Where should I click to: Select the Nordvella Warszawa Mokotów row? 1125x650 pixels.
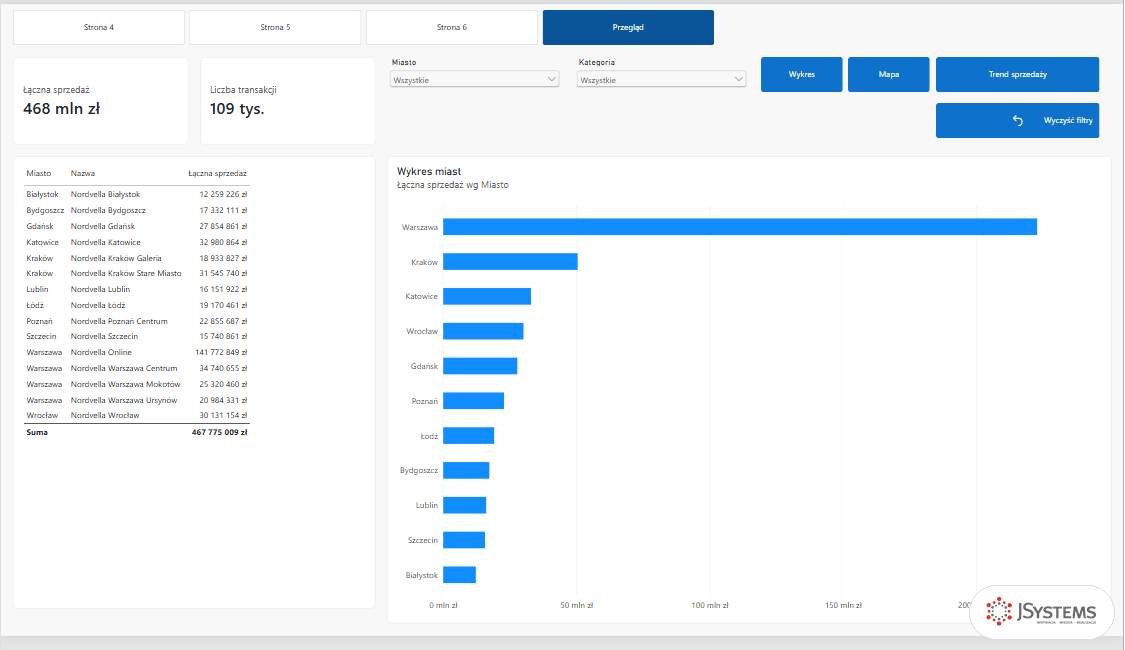click(136, 385)
